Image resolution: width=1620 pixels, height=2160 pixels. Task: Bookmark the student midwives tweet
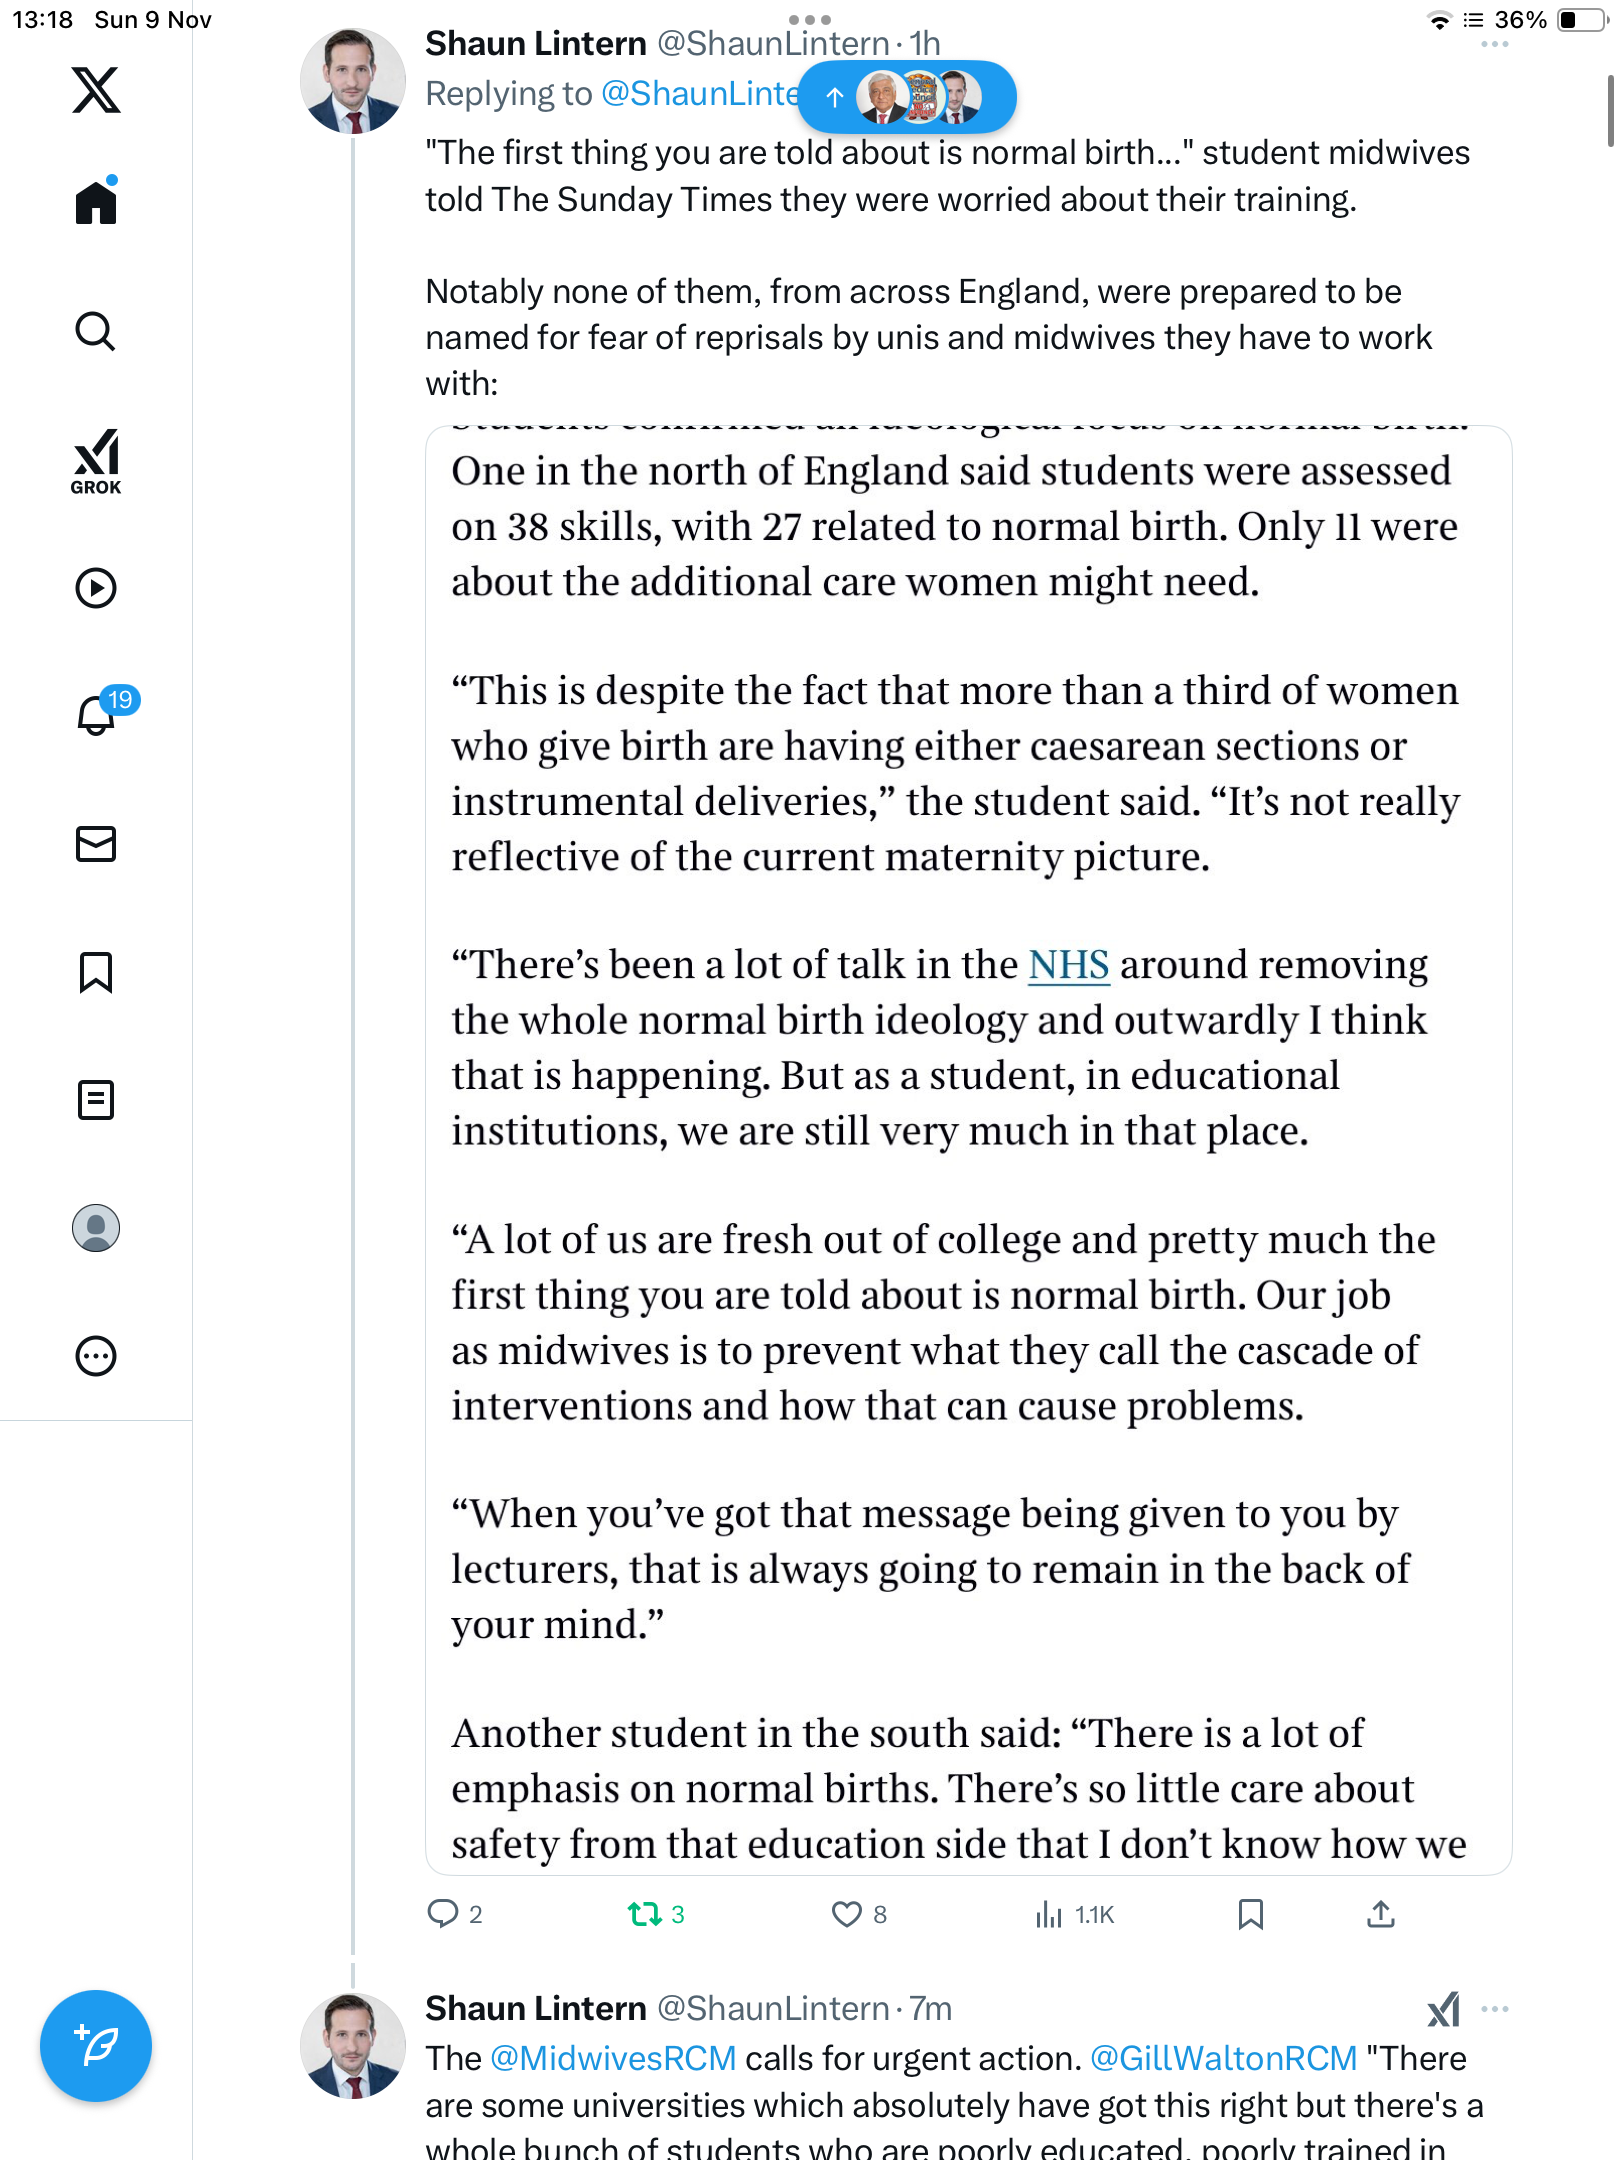[x=1250, y=1914]
